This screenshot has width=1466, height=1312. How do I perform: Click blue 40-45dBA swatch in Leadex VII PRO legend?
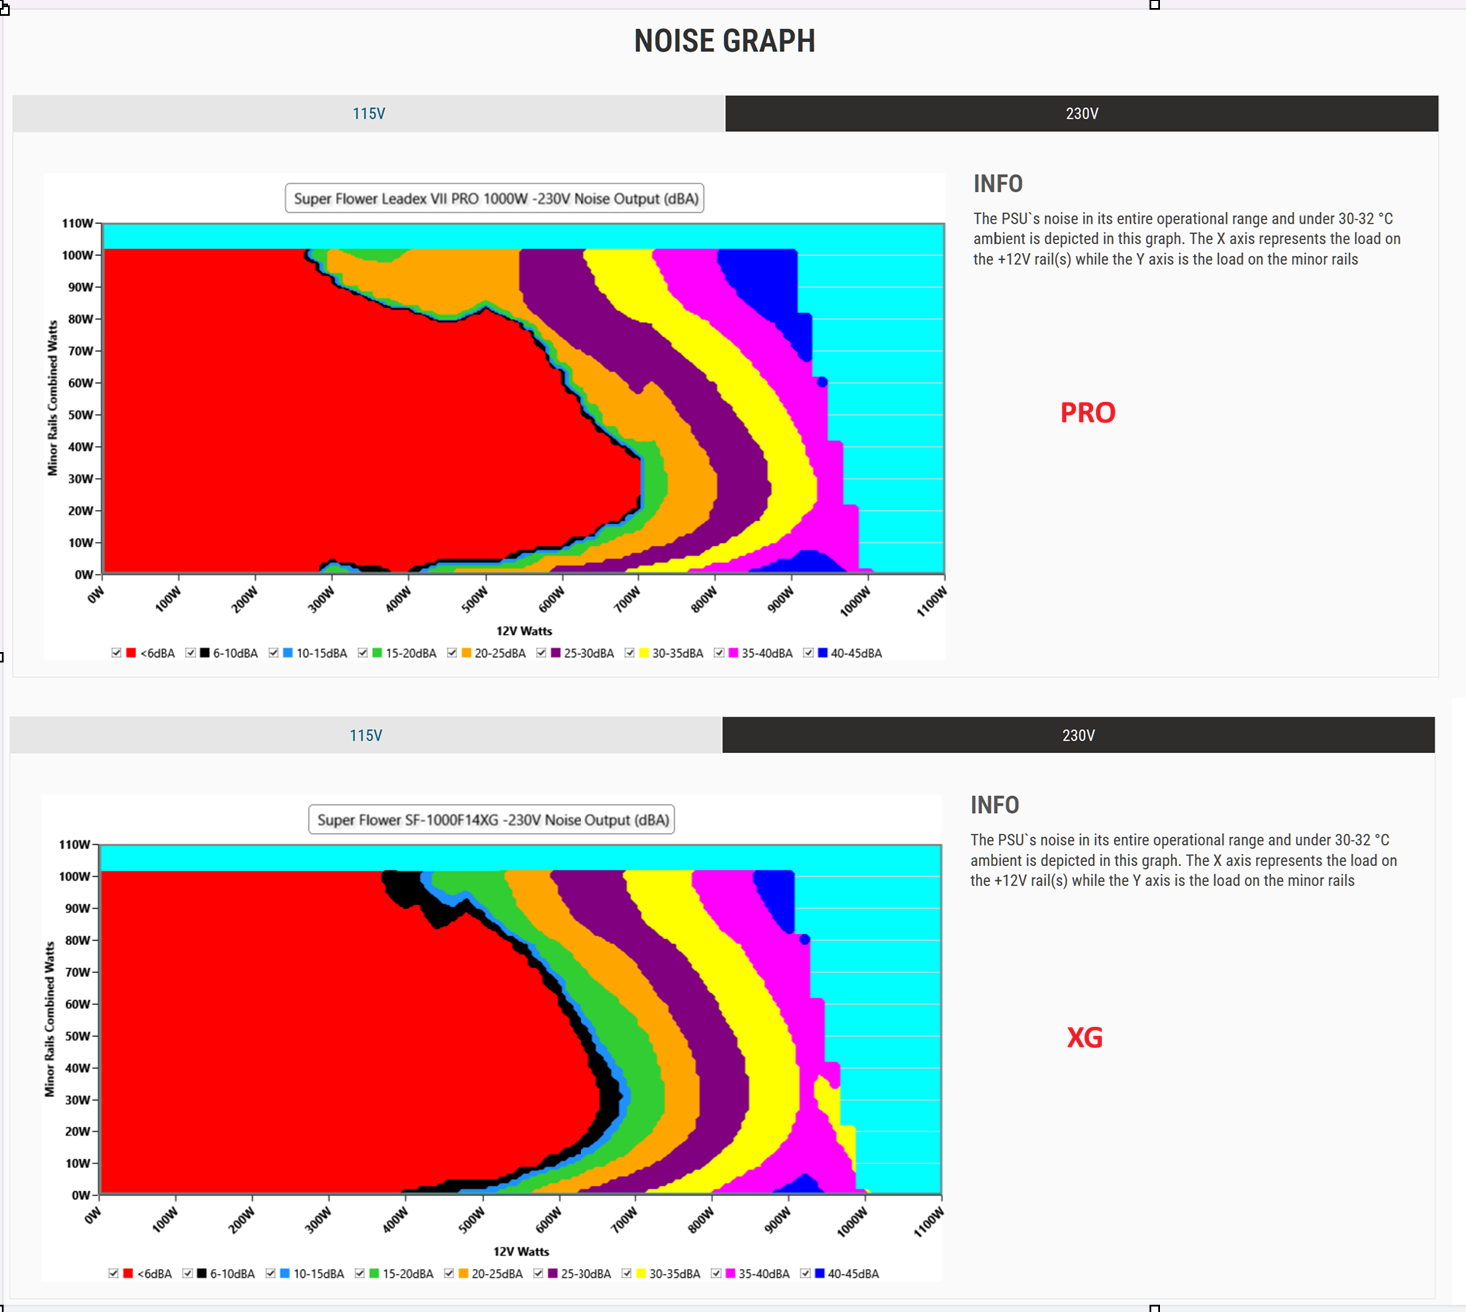click(822, 653)
